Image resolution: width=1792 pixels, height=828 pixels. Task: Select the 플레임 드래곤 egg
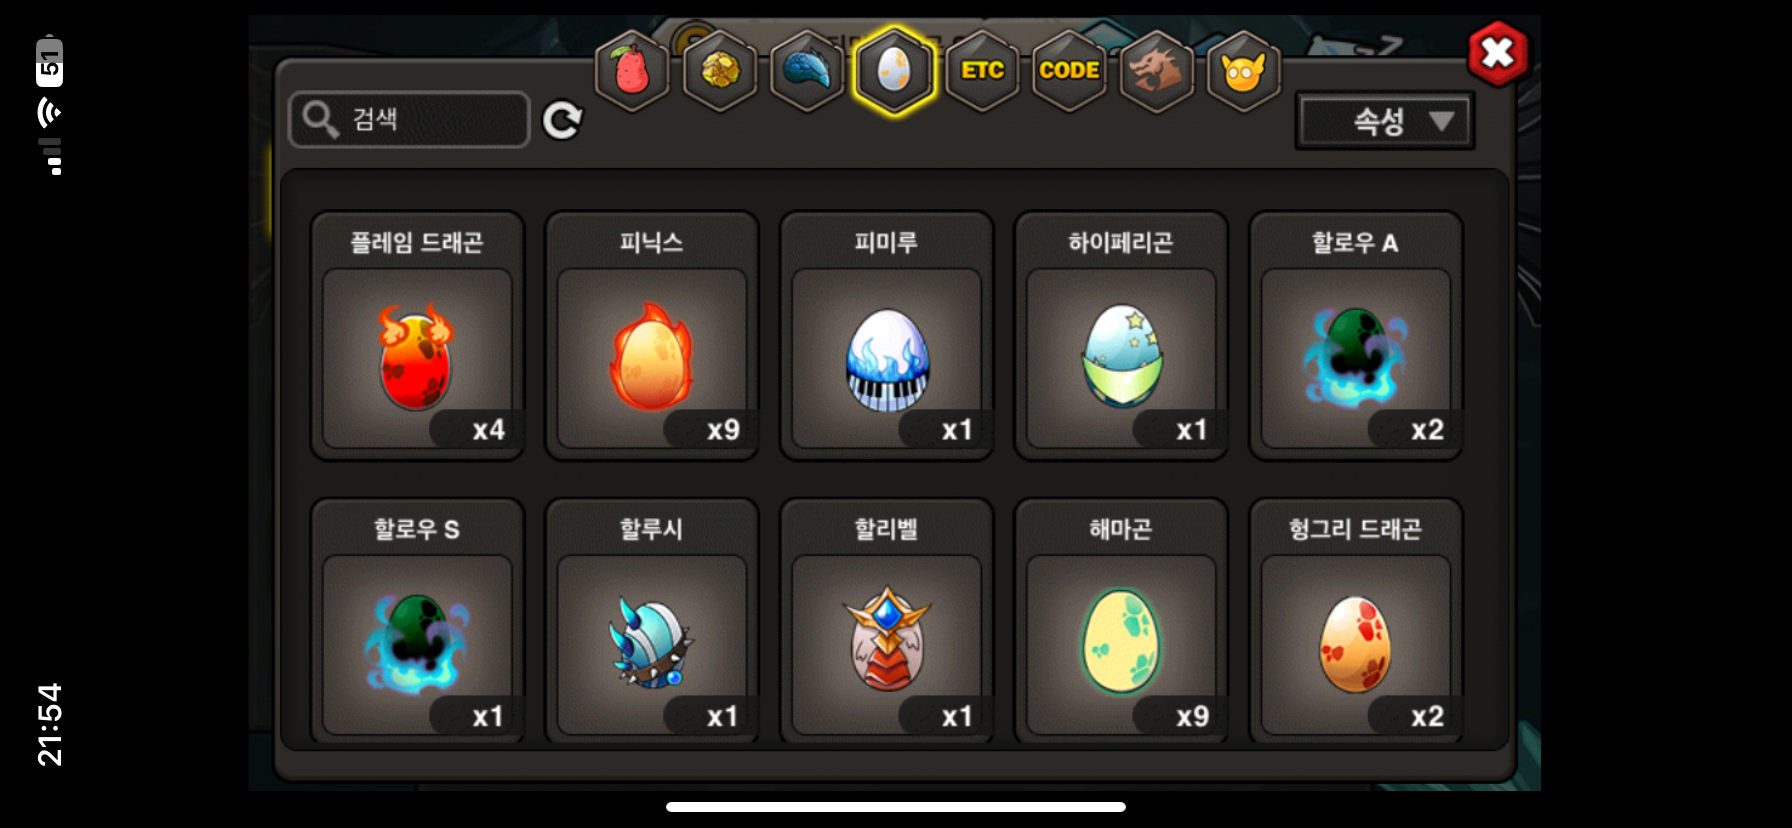417,336
